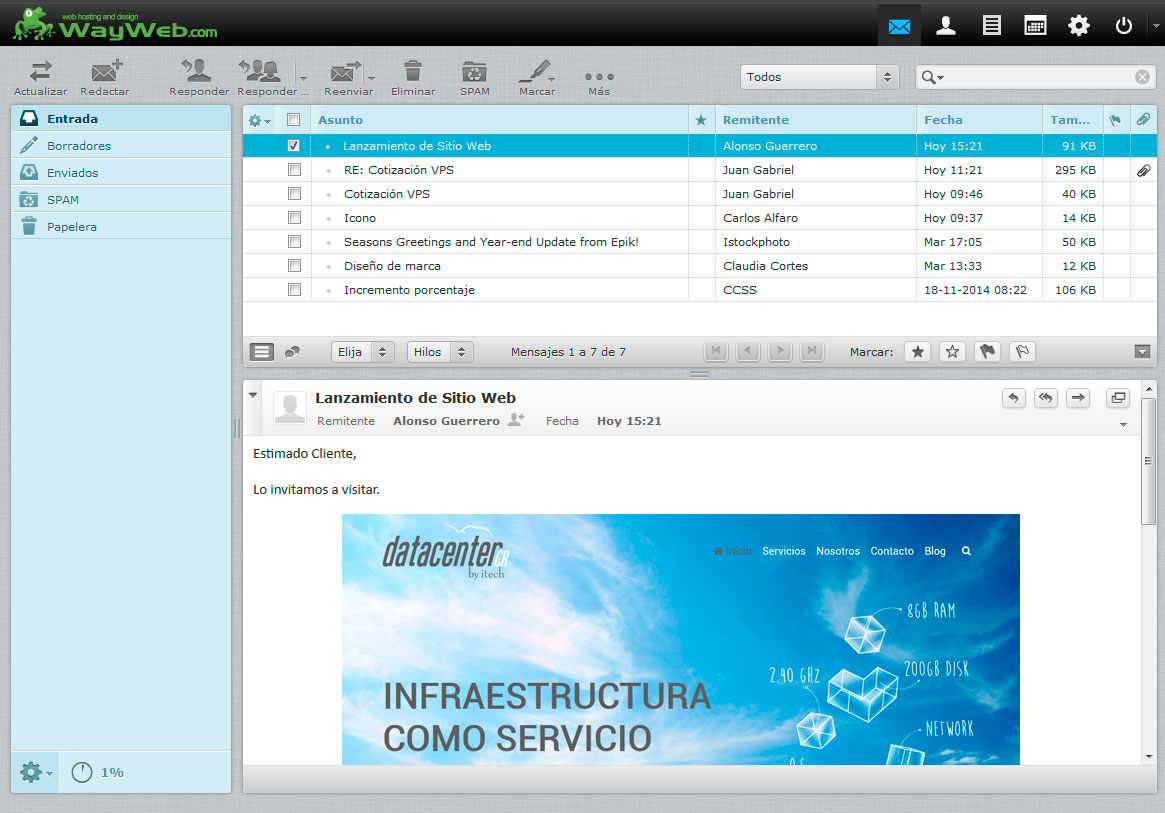Sort by Tamaño column header
Screen dimensions: 1165x813
click(1070, 120)
